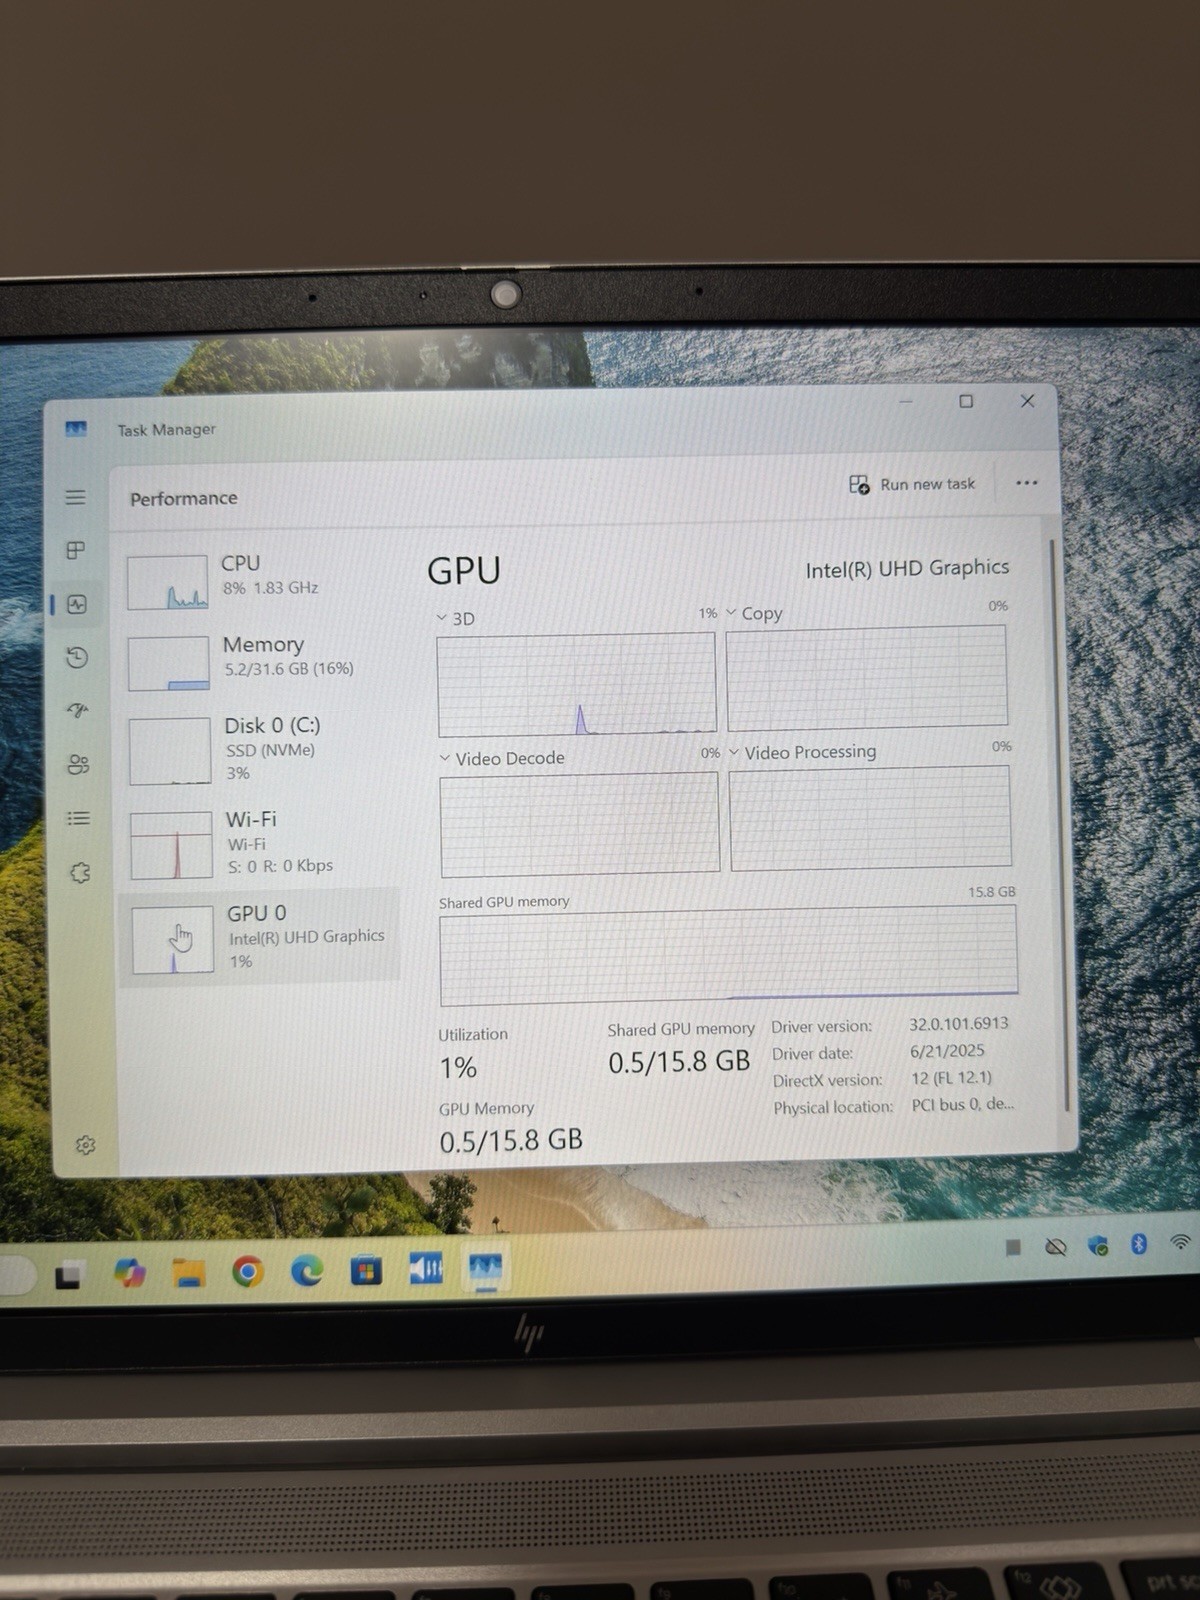Click the Copy engine graph
The width and height of the screenshot is (1200, 1600).
pyautogui.click(x=867, y=677)
